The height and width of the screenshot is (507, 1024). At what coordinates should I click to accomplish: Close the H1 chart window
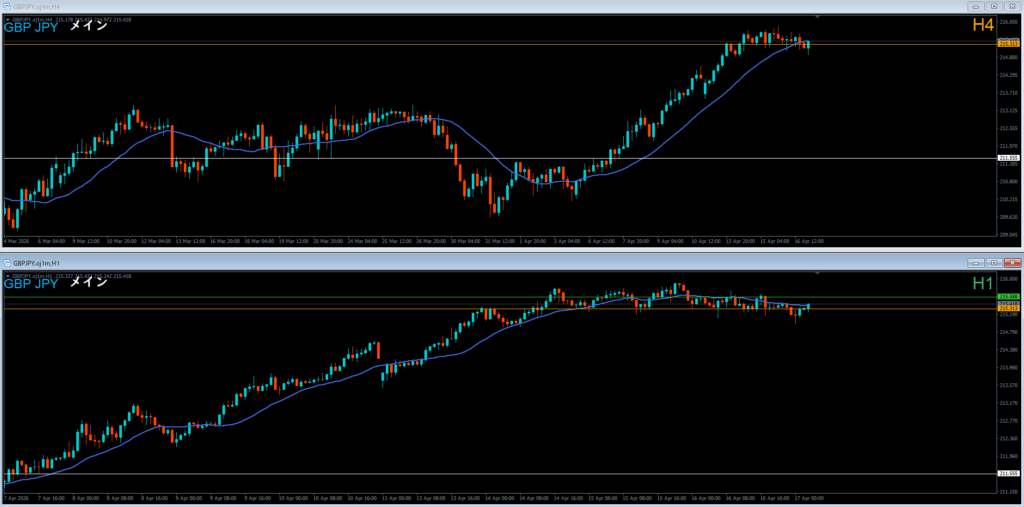1011,261
